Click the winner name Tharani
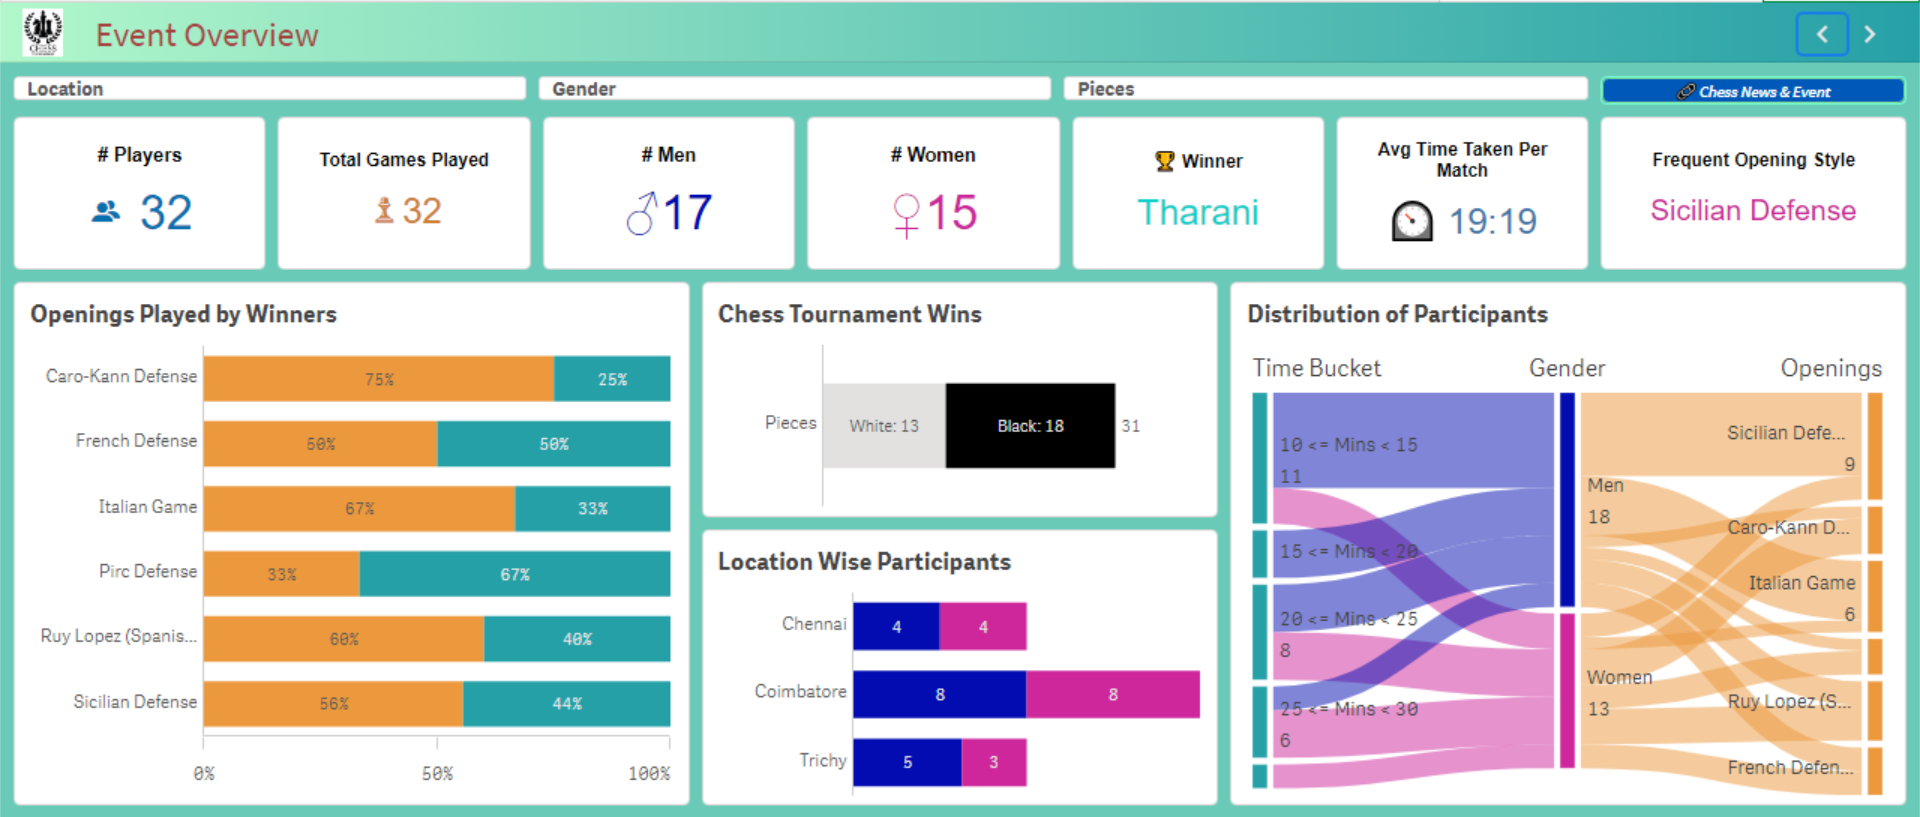Screen dimensions: 1920x817 (x=1198, y=212)
